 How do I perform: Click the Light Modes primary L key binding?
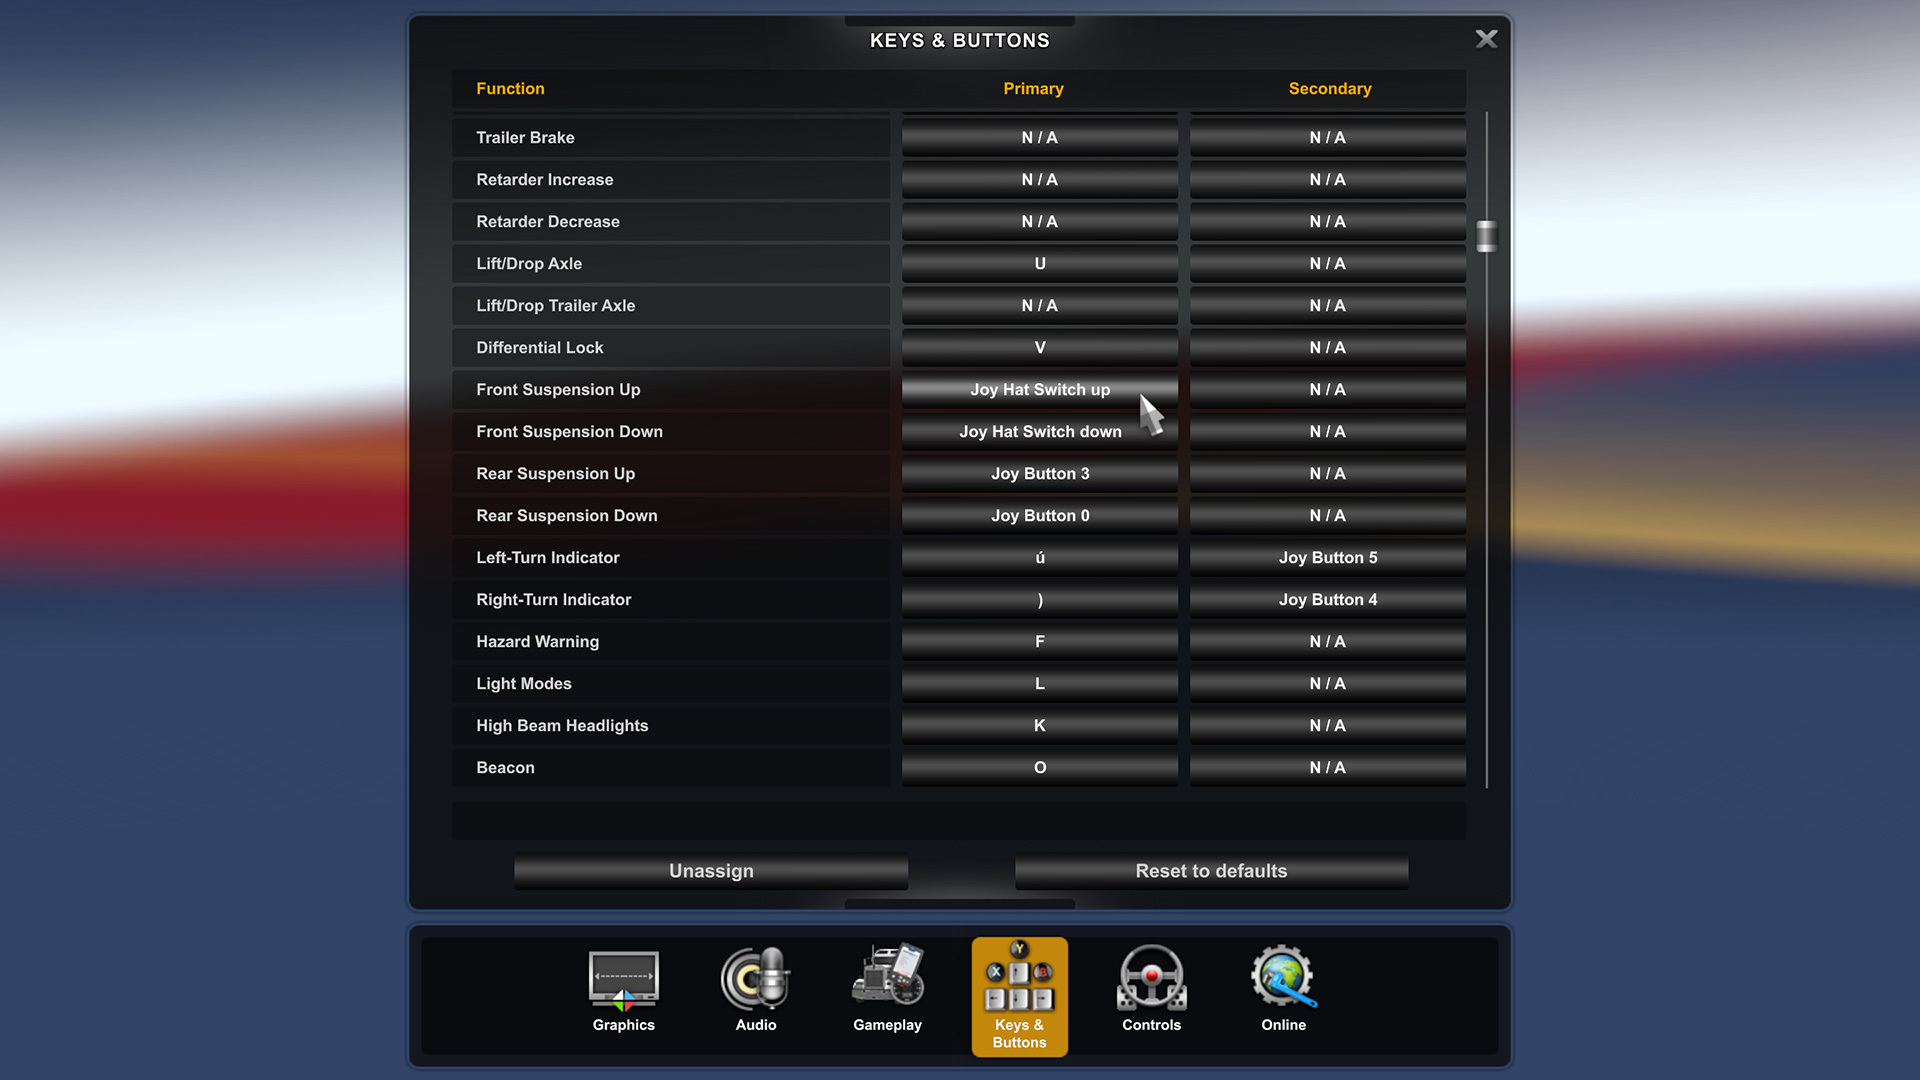click(1039, 683)
